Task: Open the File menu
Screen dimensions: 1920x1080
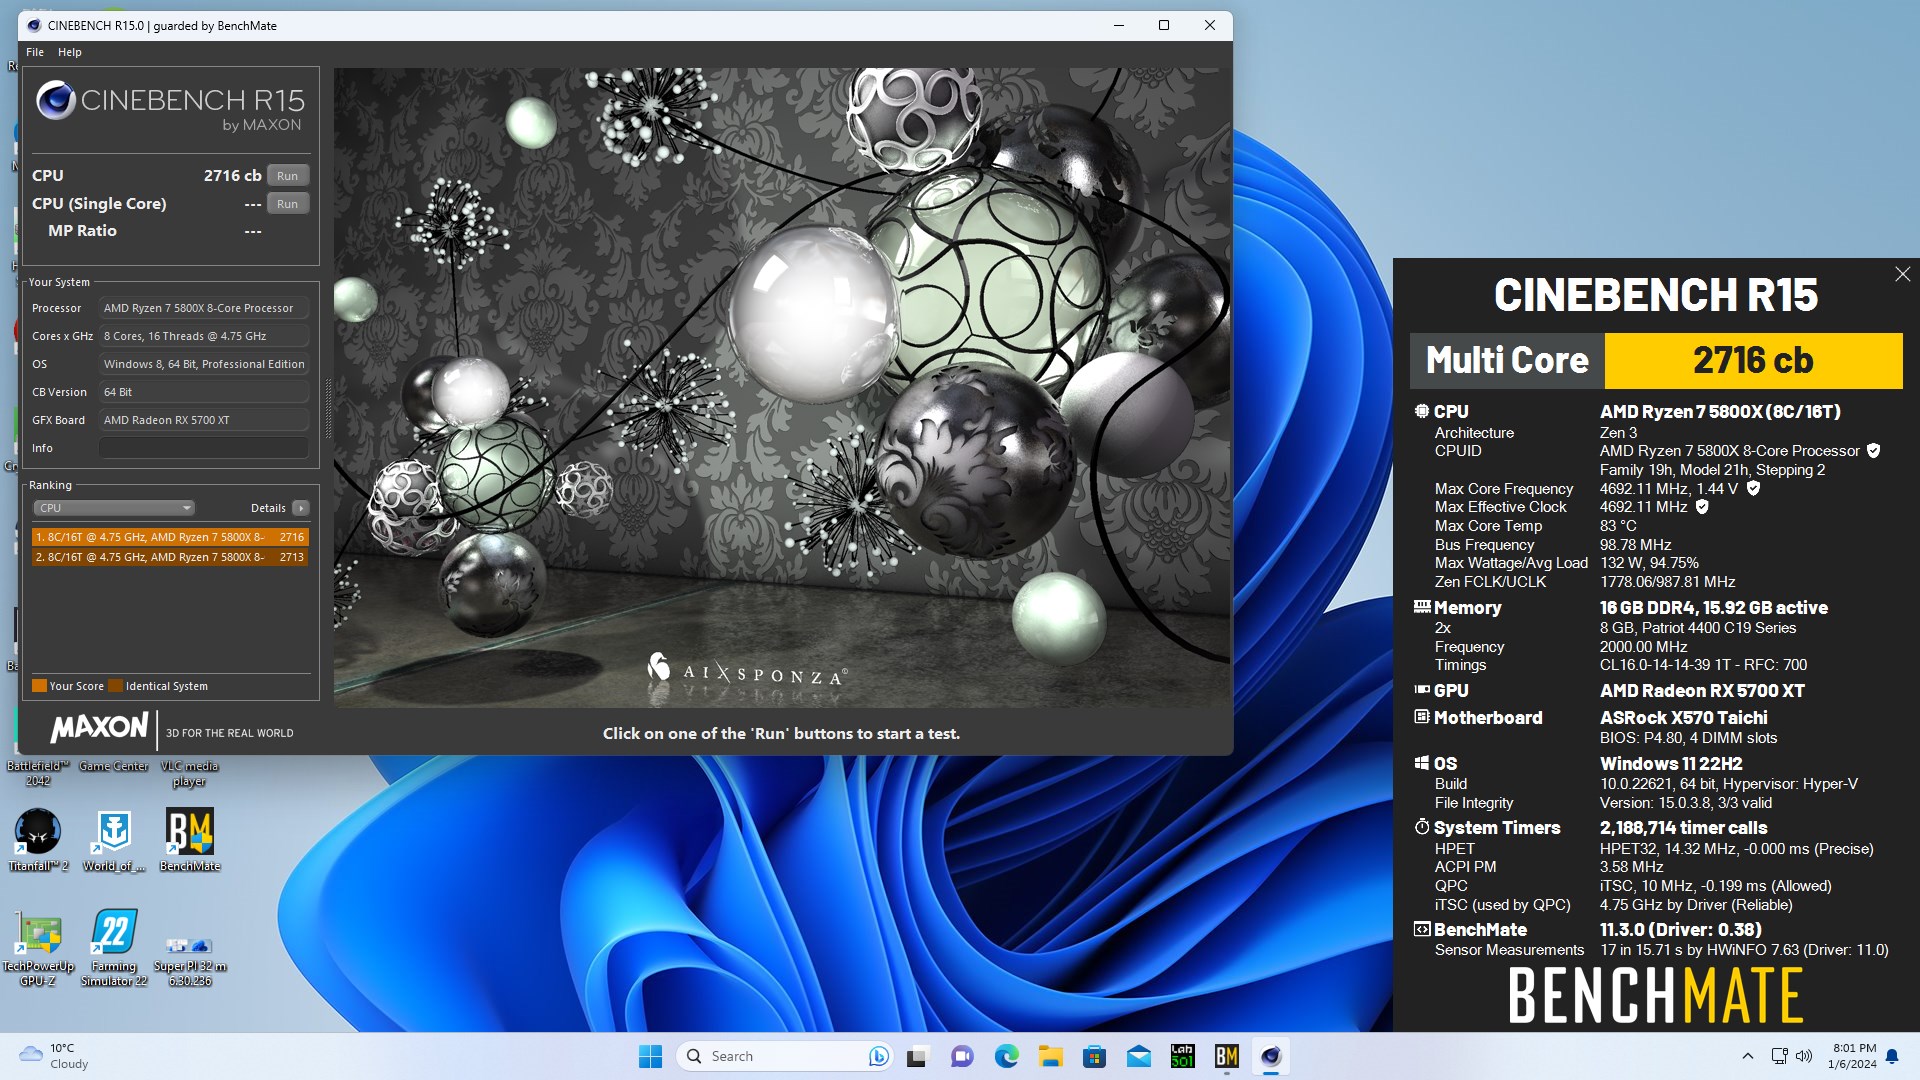Action: pos(35,52)
